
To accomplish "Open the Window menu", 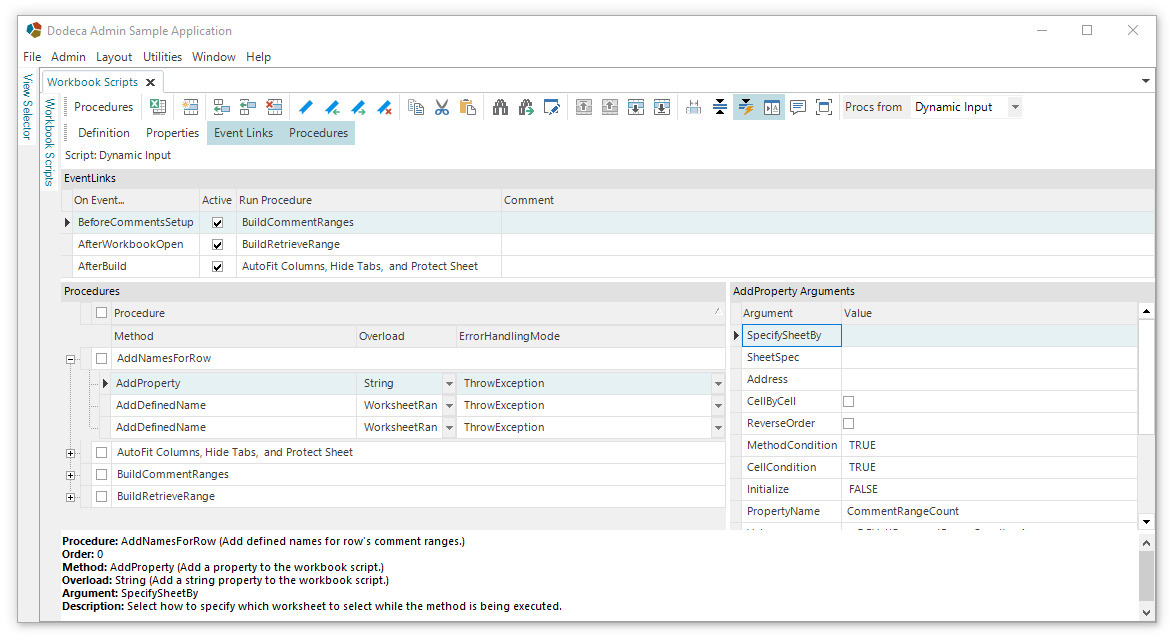I will tap(214, 57).
